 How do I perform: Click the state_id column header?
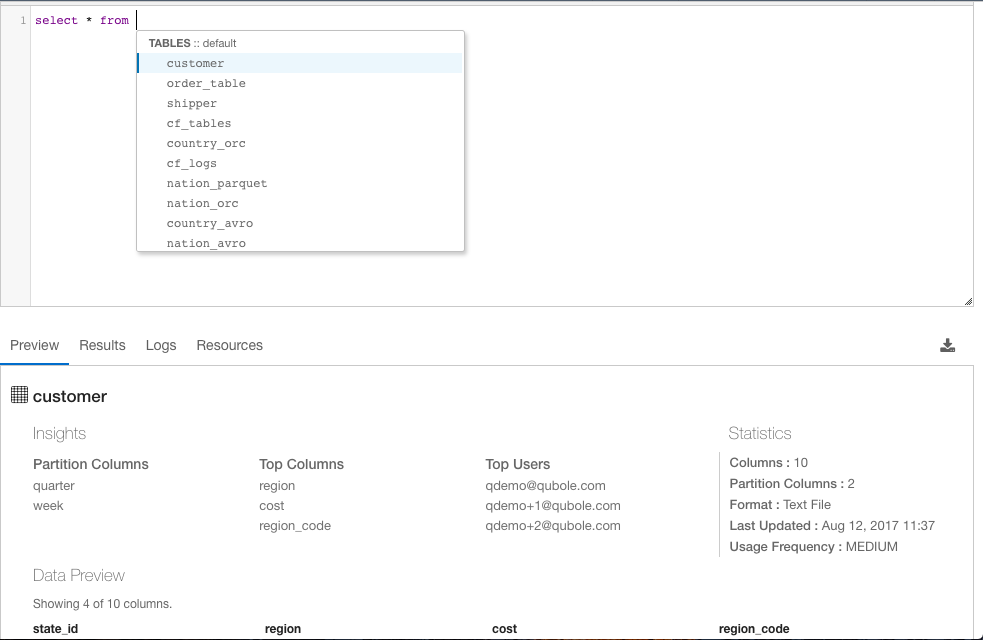55,629
